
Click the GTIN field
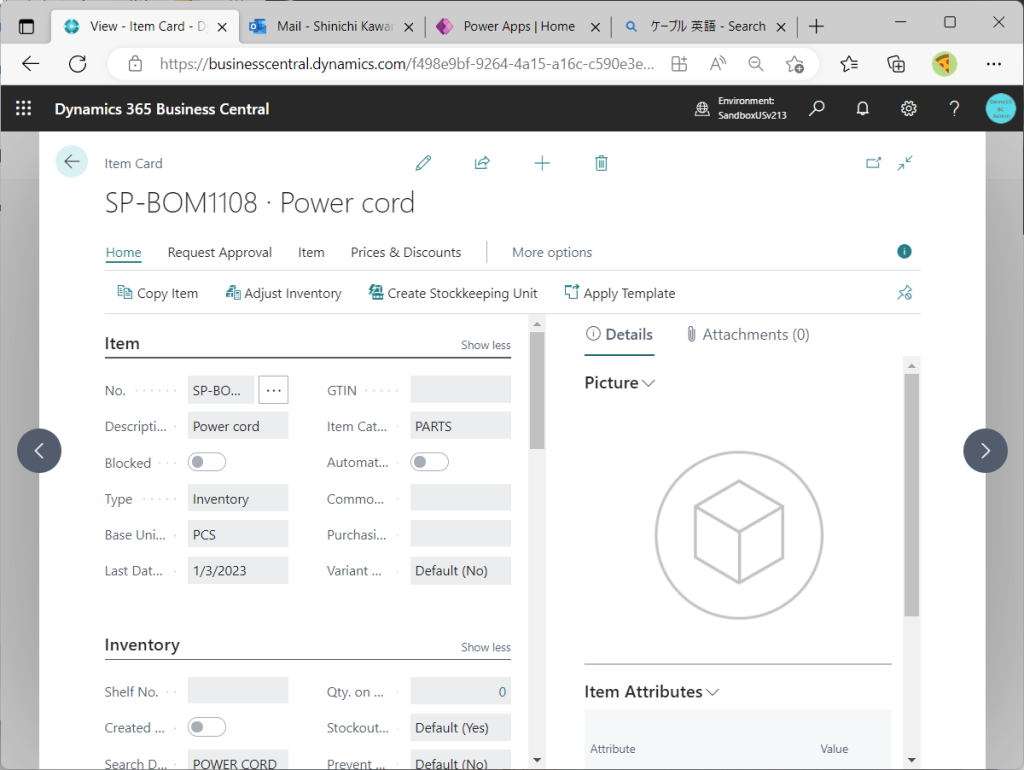pyautogui.click(x=460, y=390)
